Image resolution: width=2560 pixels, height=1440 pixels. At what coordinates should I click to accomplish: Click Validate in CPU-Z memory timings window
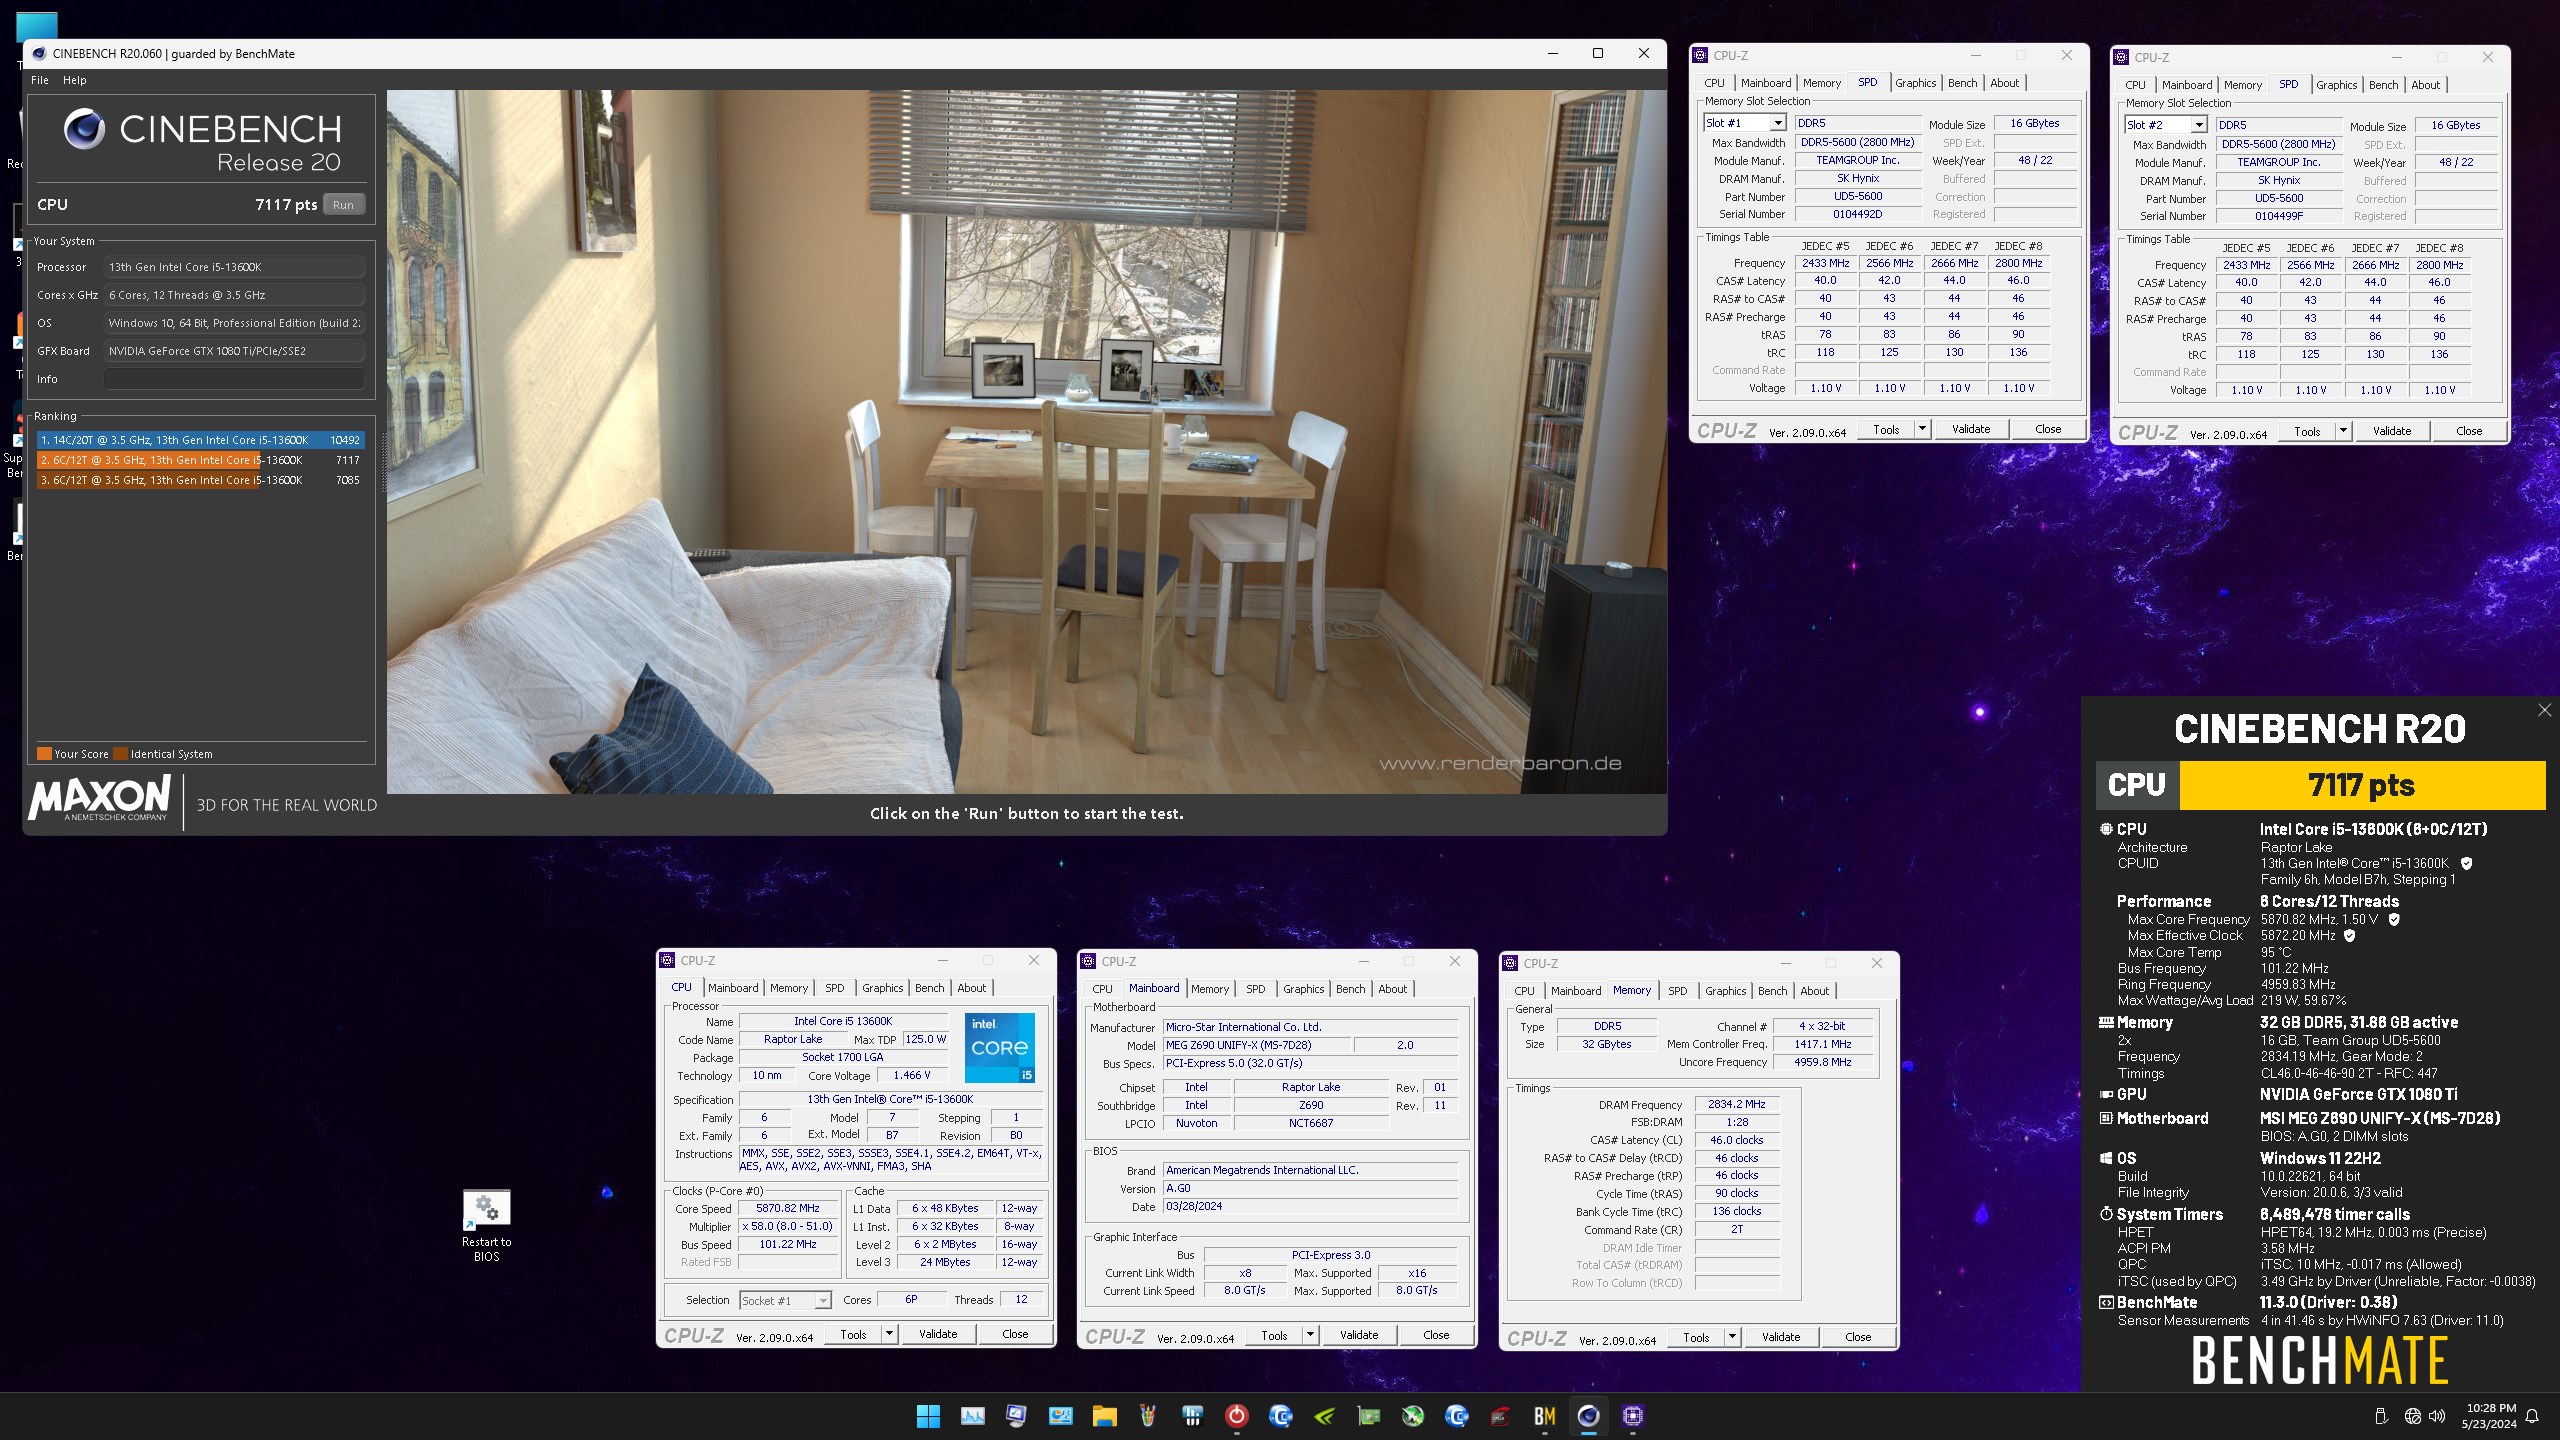coord(1781,1337)
